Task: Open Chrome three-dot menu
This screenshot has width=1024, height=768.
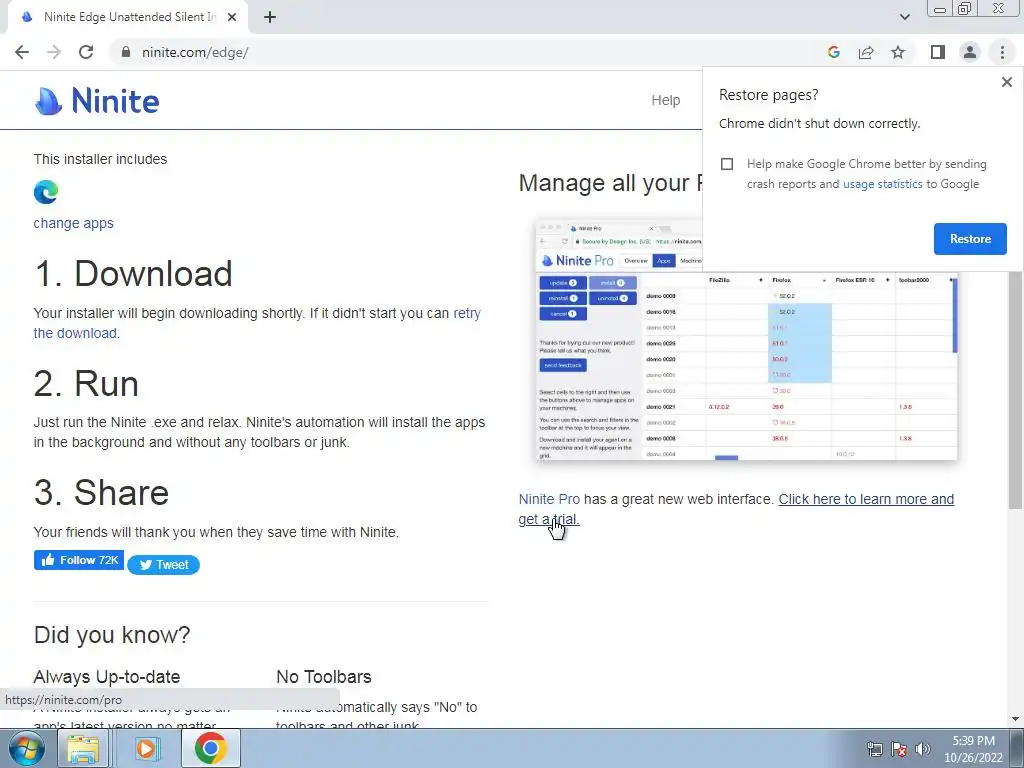Action: (1002, 52)
